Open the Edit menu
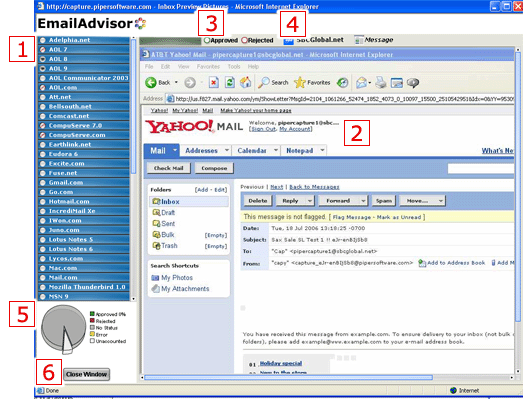The image size is (523, 399). coord(165,66)
